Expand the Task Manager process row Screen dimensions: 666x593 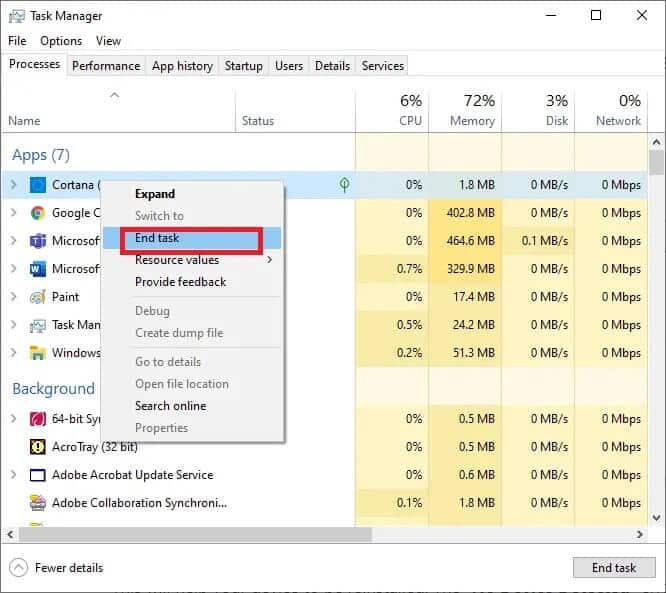click(14, 325)
